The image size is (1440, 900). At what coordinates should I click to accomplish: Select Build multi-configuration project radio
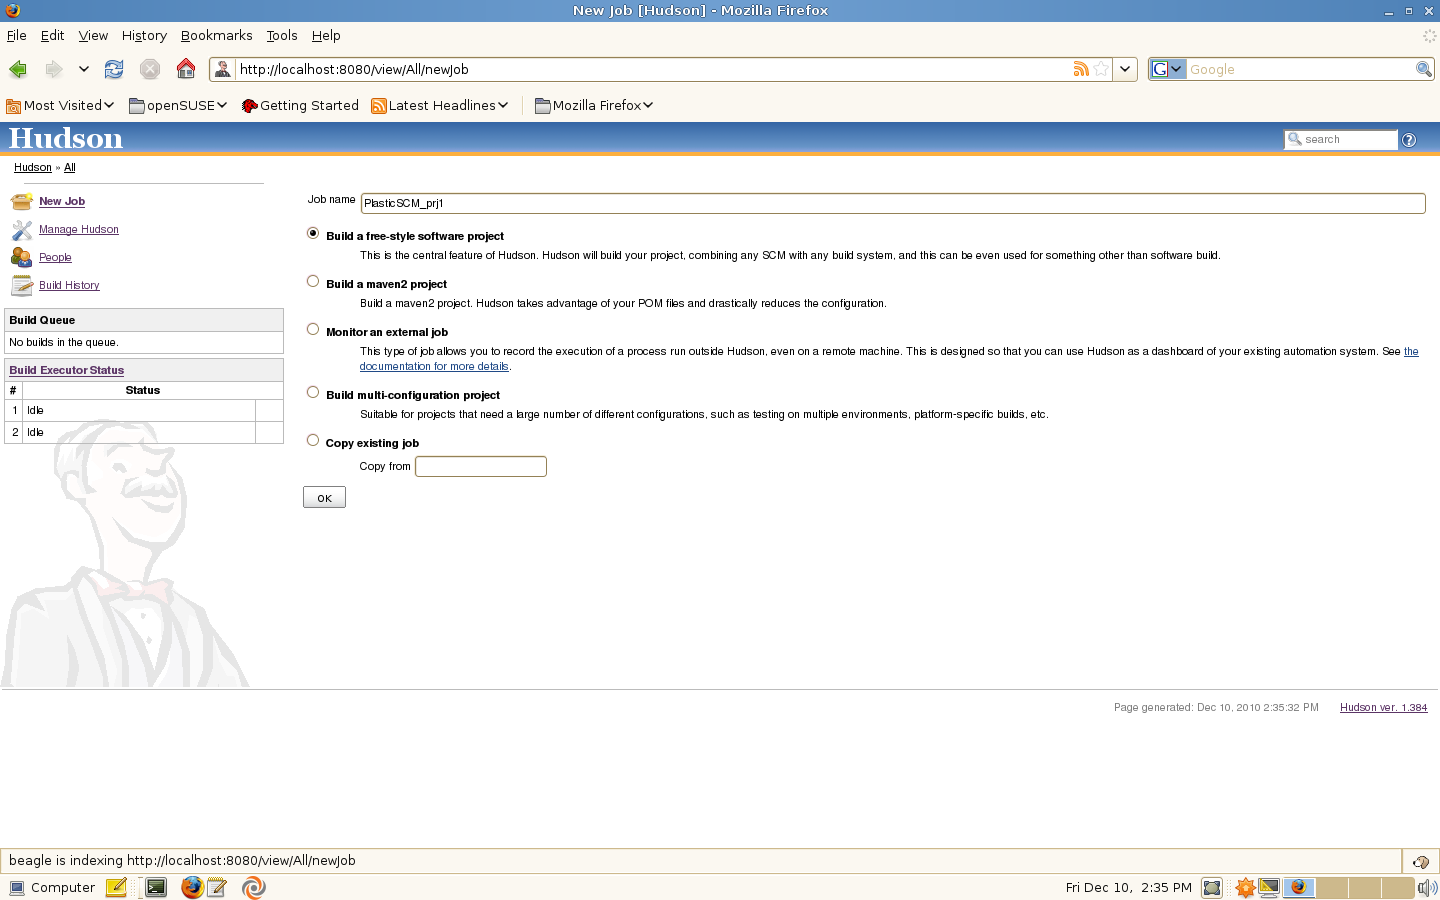[313, 392]
